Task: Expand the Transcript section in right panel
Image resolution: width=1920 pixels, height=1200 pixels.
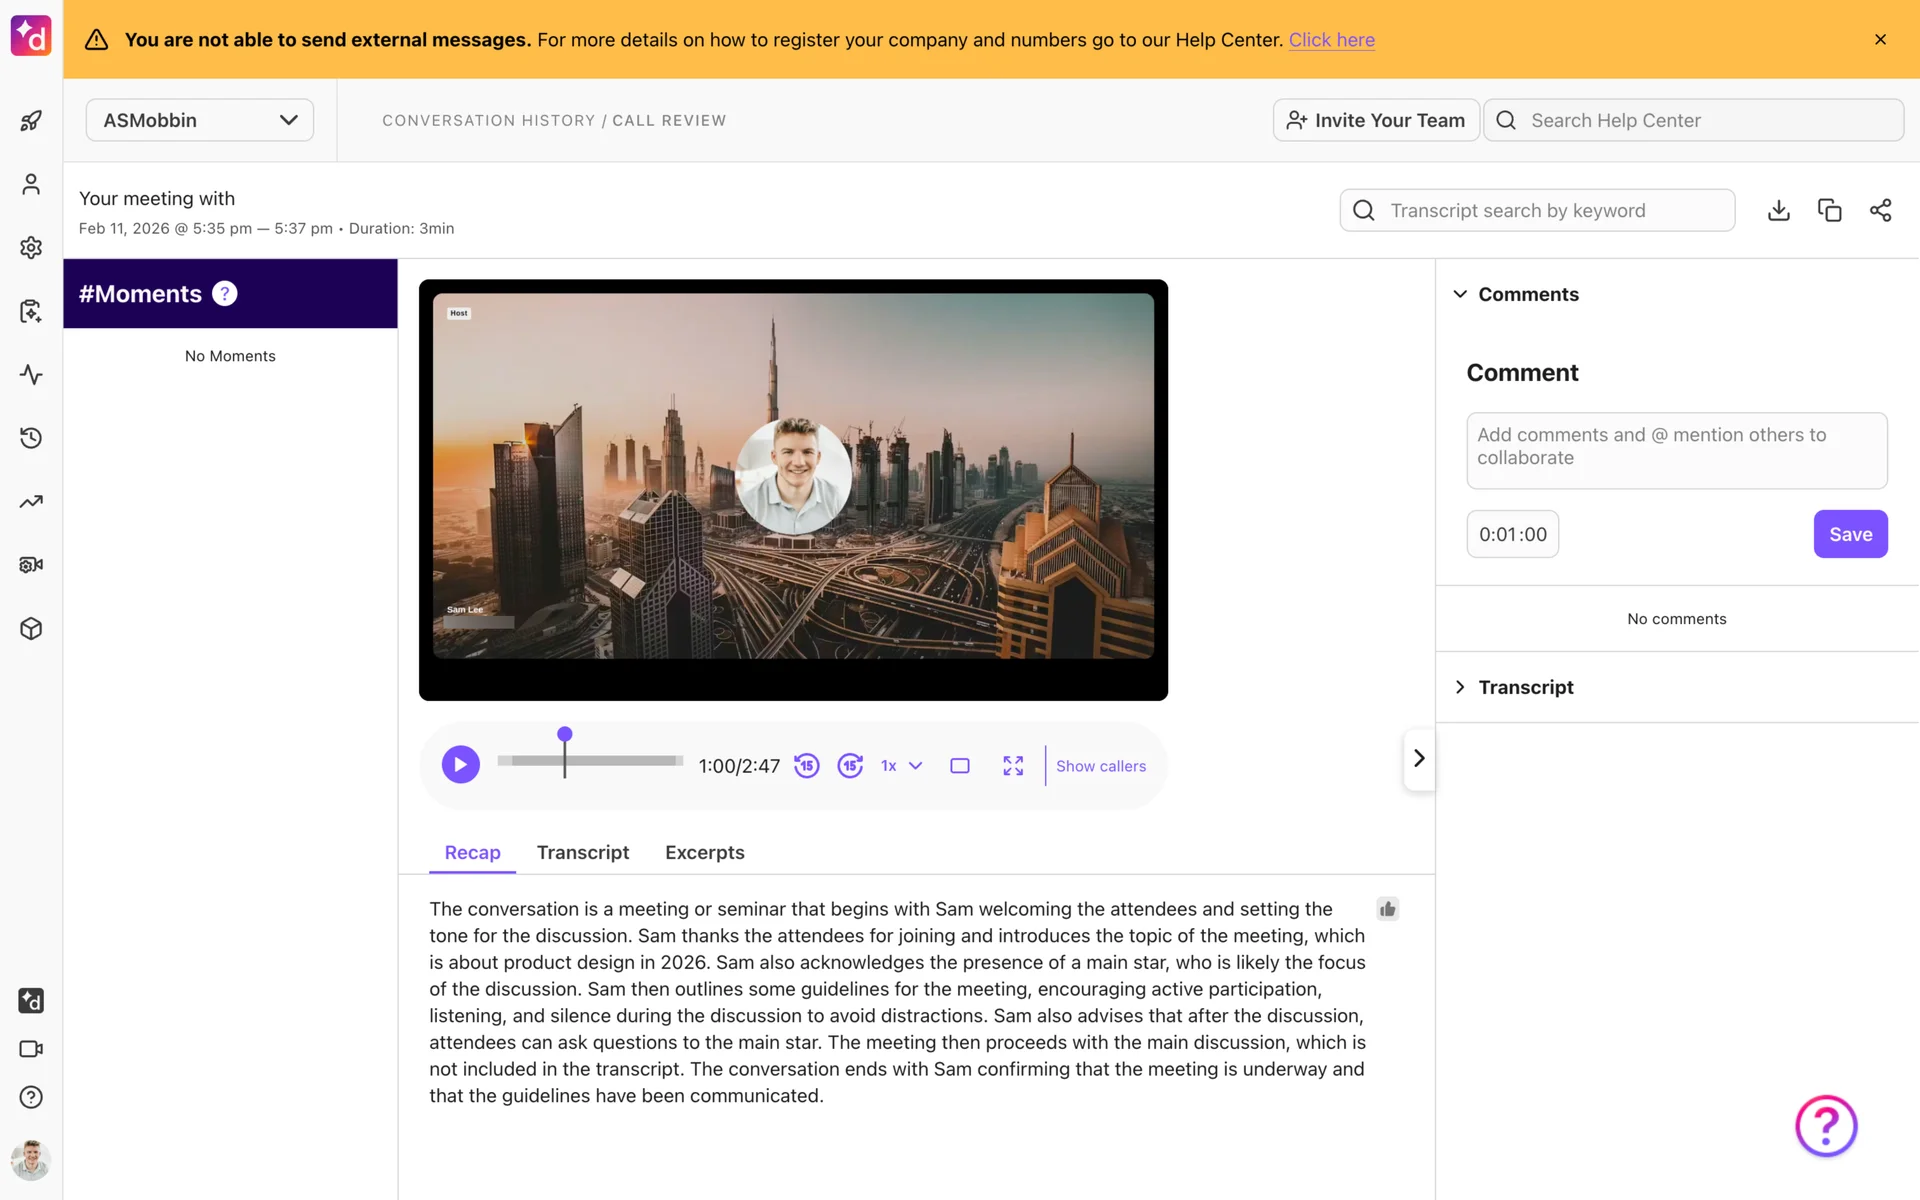Action: [1525, 687]
